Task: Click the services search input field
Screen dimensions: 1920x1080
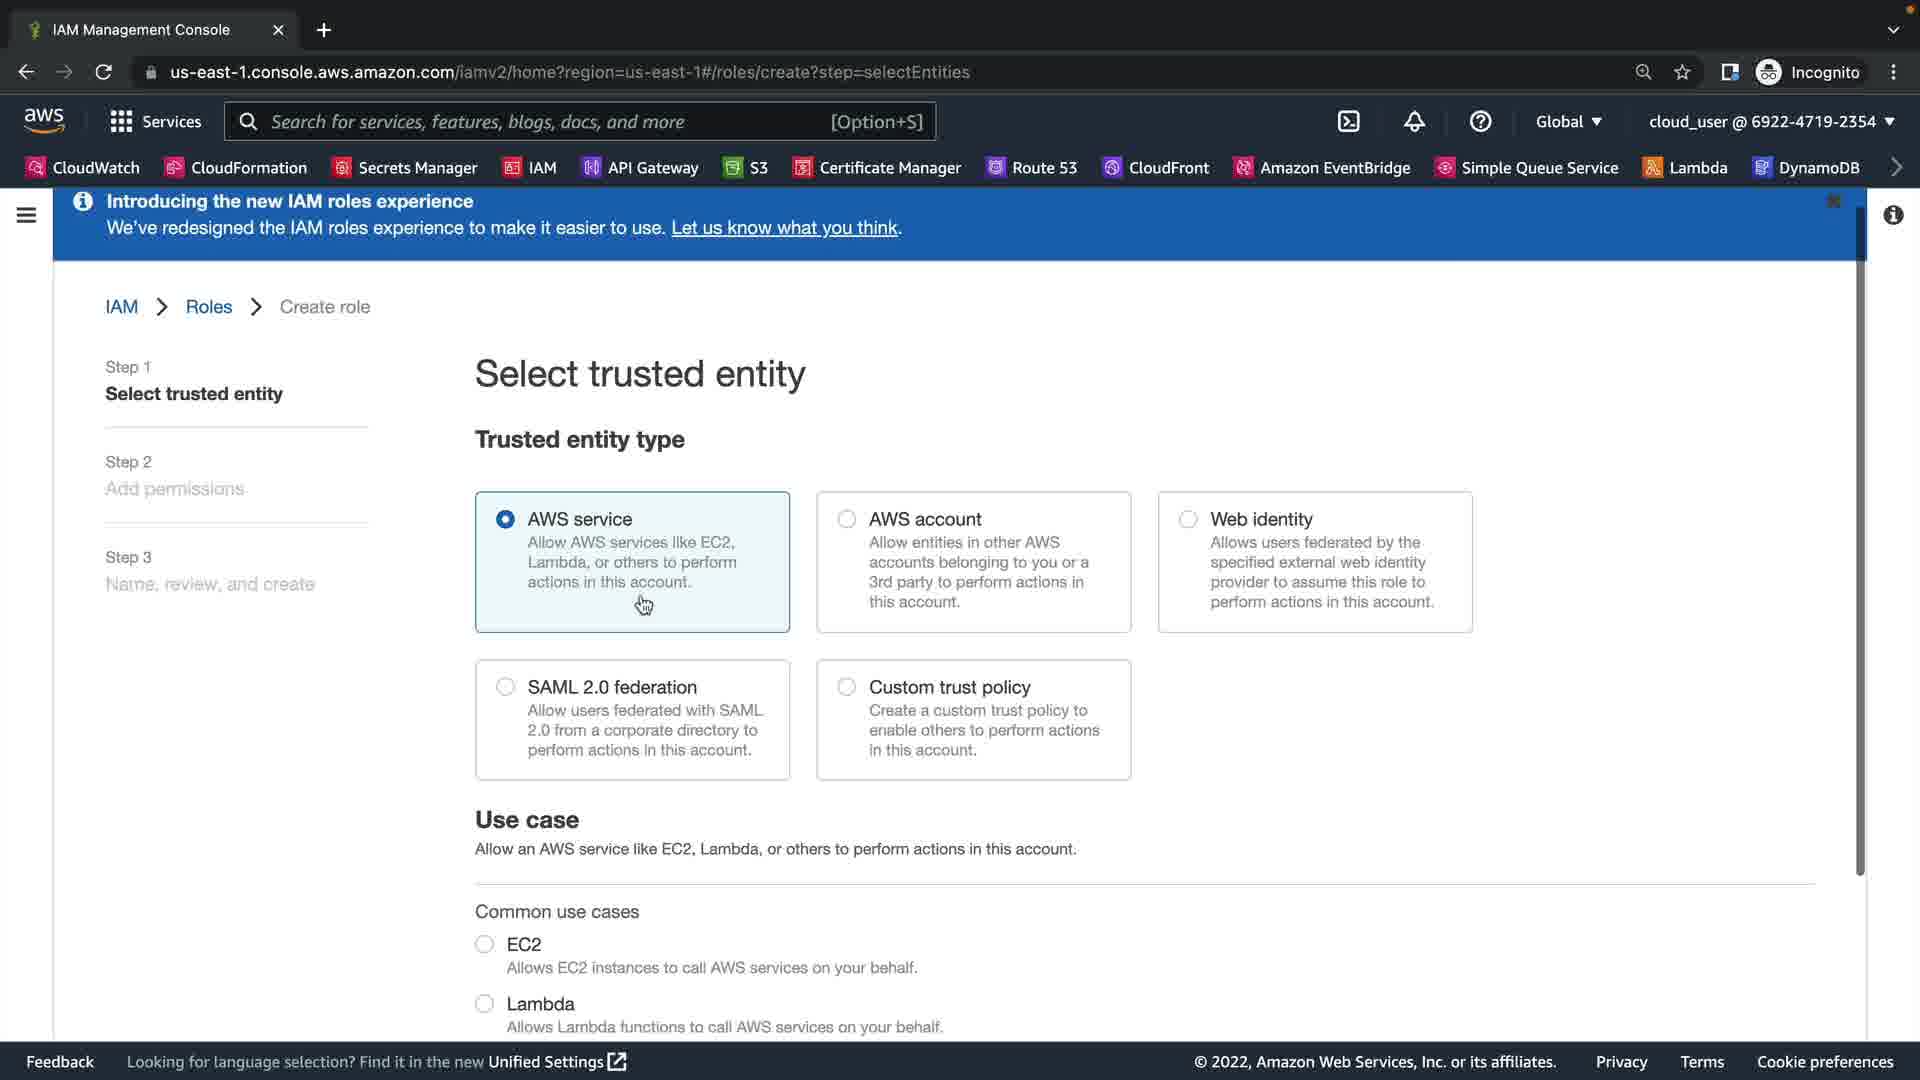Action: coord(545,122)
